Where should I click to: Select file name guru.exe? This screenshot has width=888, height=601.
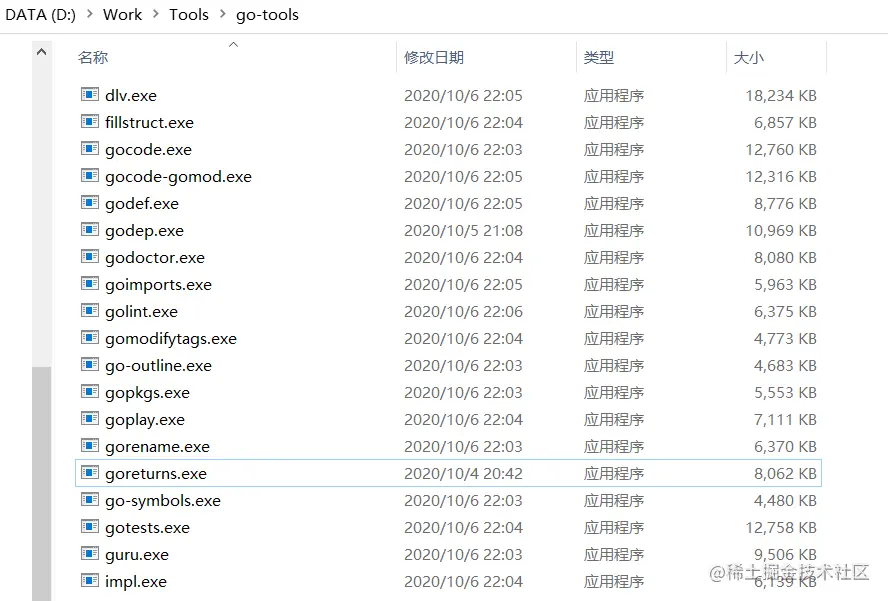click(137, 555)
